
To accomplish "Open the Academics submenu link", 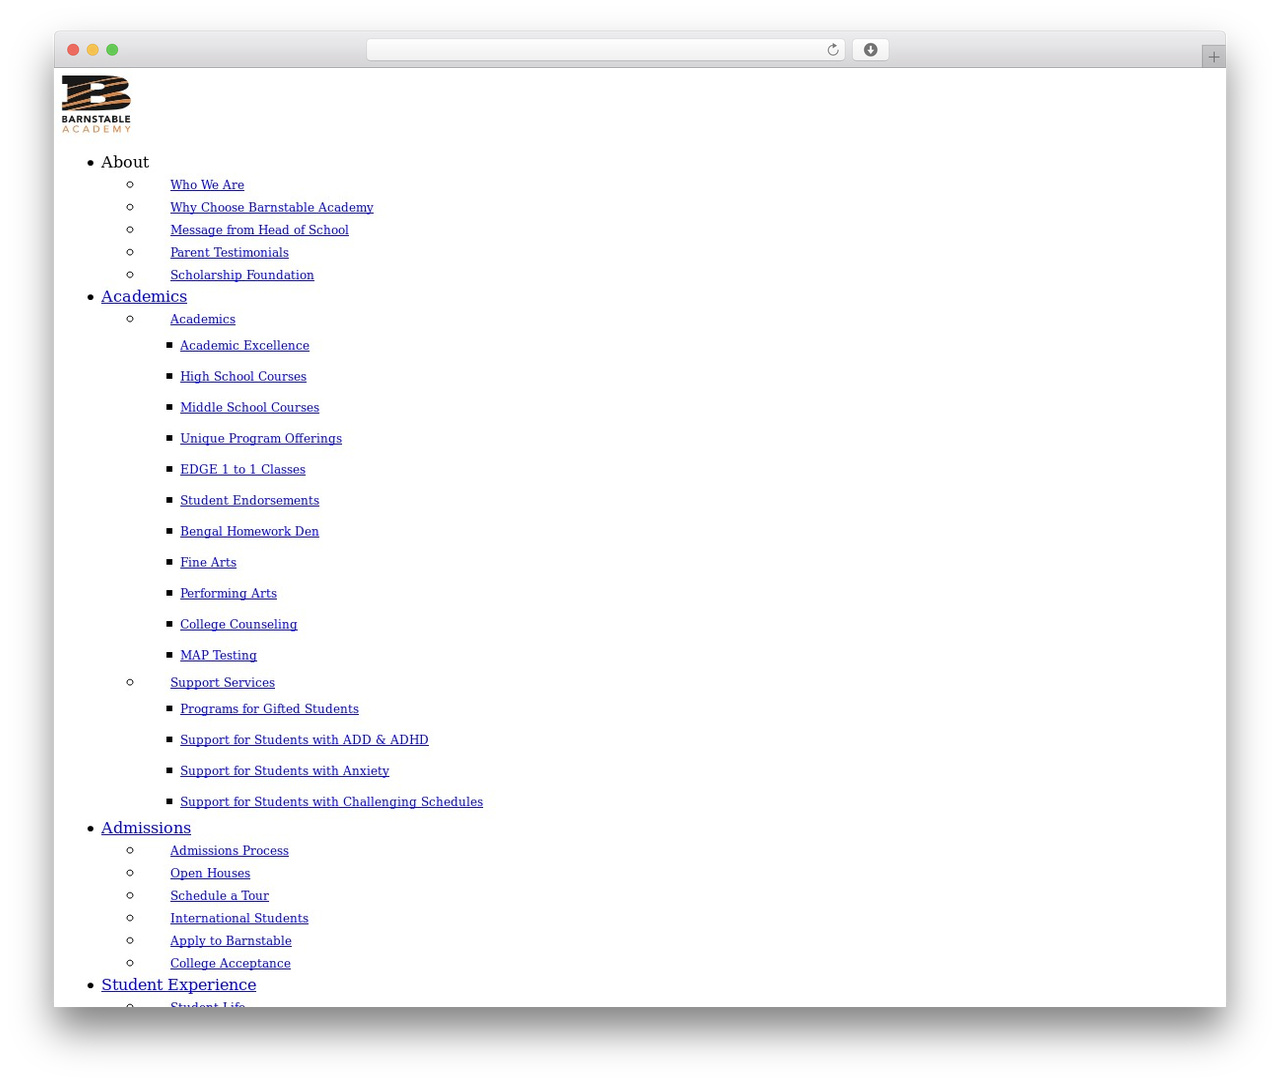I will [203, 319].
